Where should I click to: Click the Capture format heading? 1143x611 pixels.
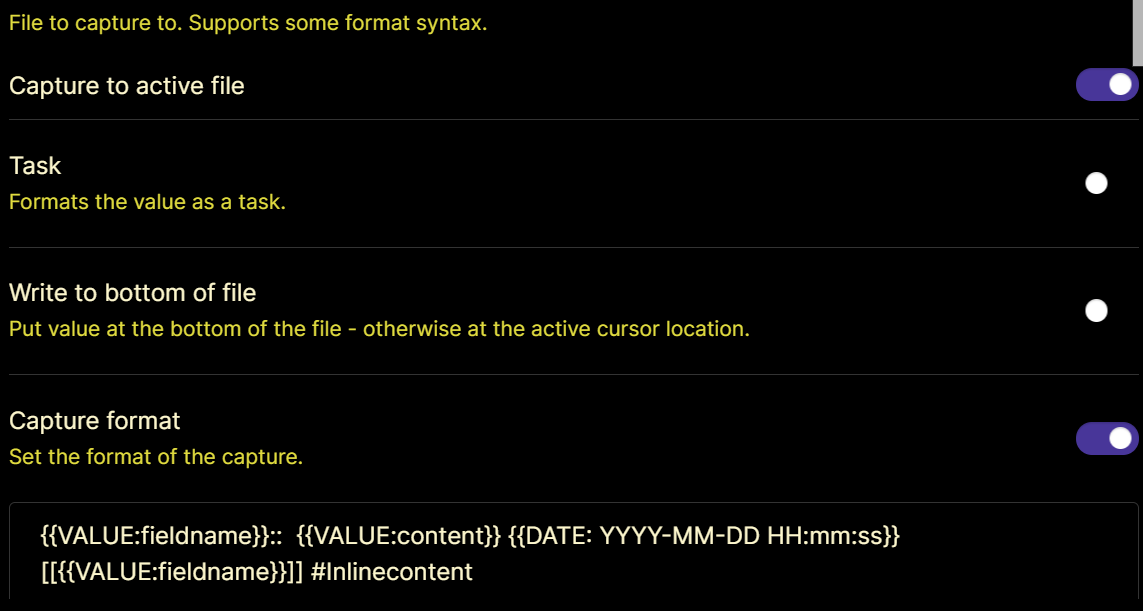pyautogui.click(x=94, y=421)
